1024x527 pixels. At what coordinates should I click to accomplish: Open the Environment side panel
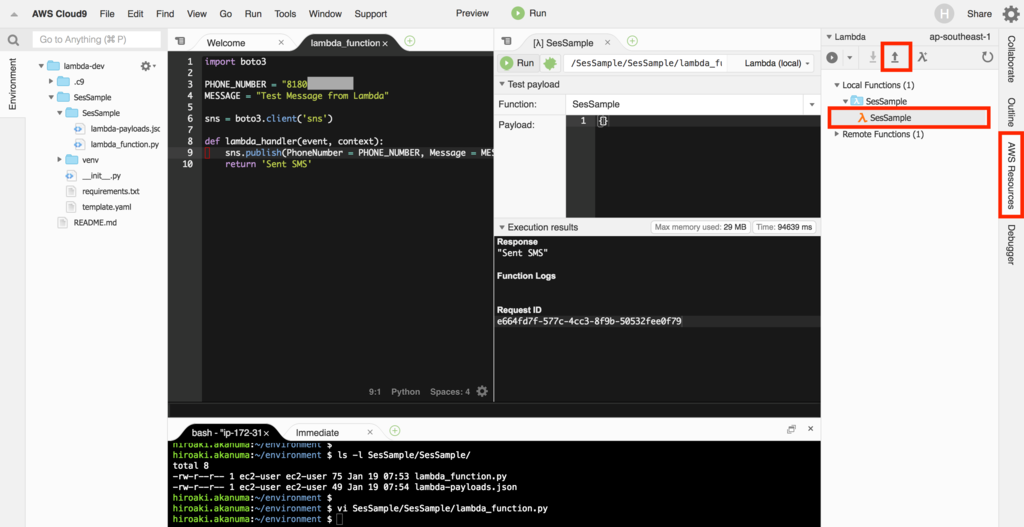coord(12,84)
